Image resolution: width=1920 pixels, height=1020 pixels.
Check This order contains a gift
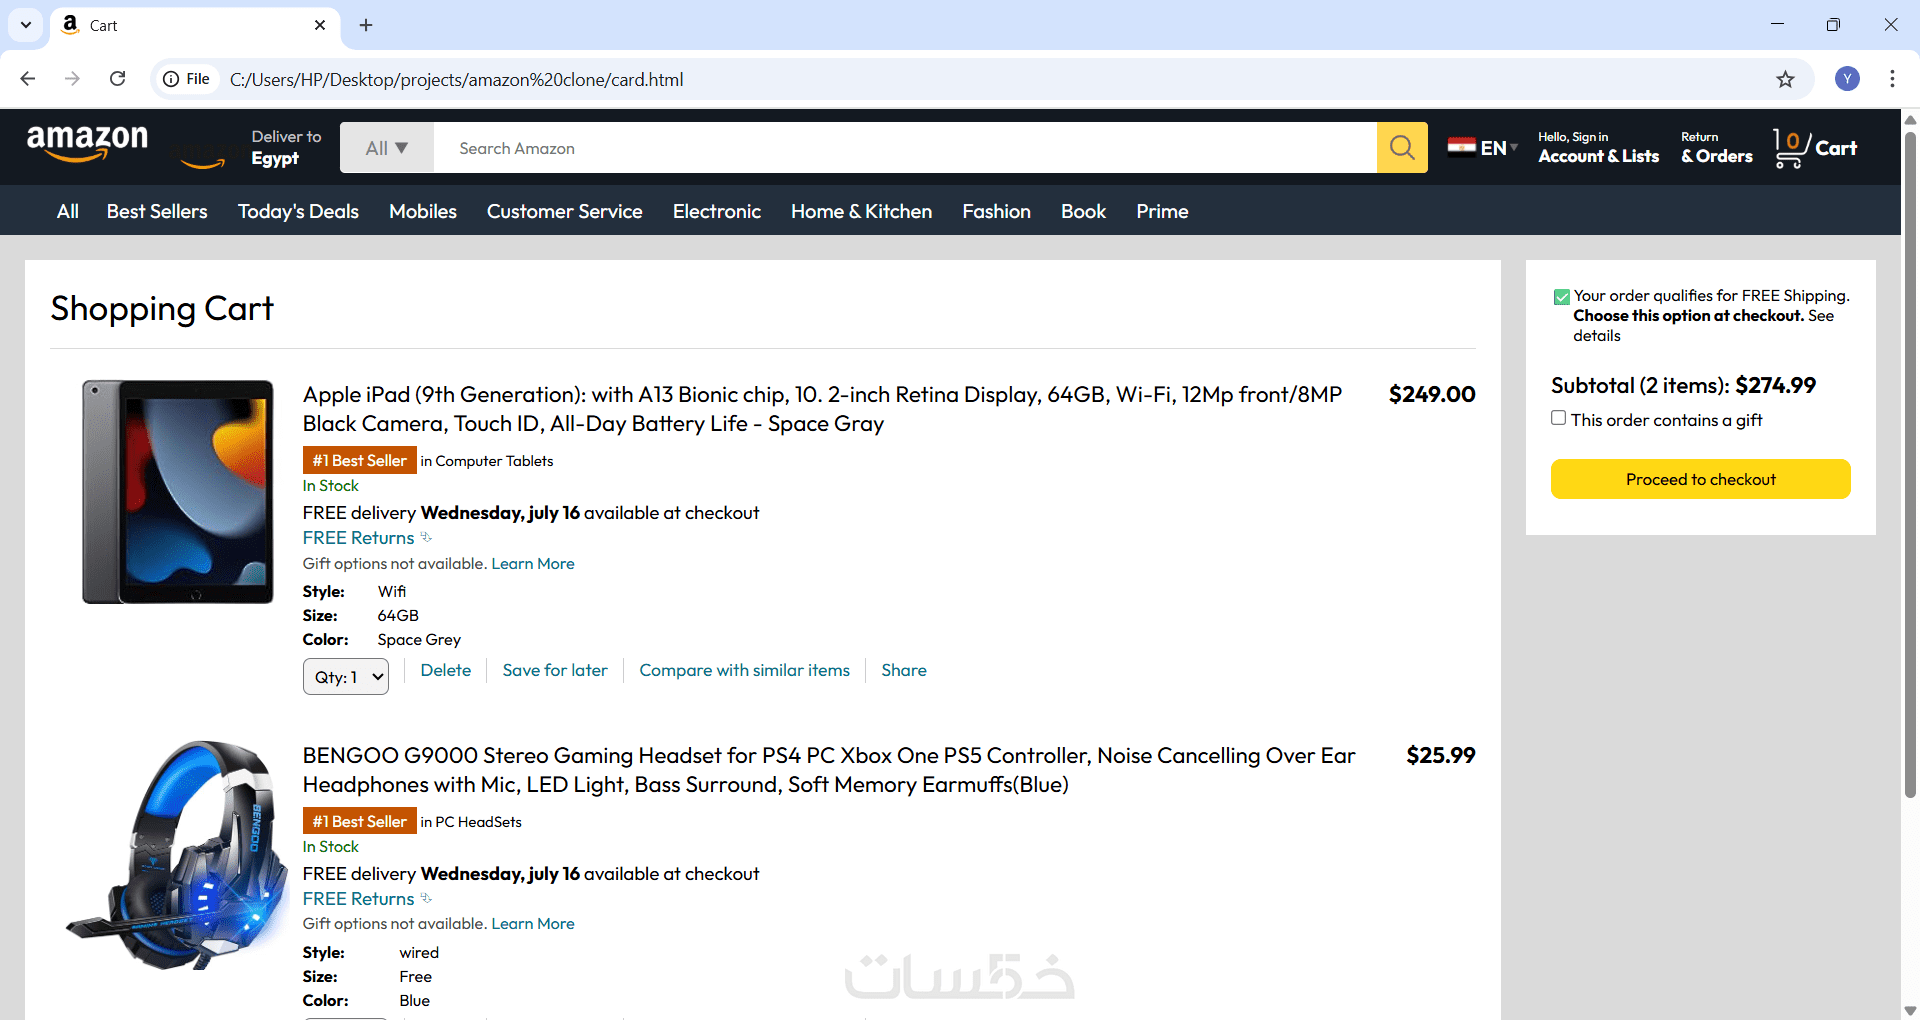pyautogui.click(x=1558, y=418)
